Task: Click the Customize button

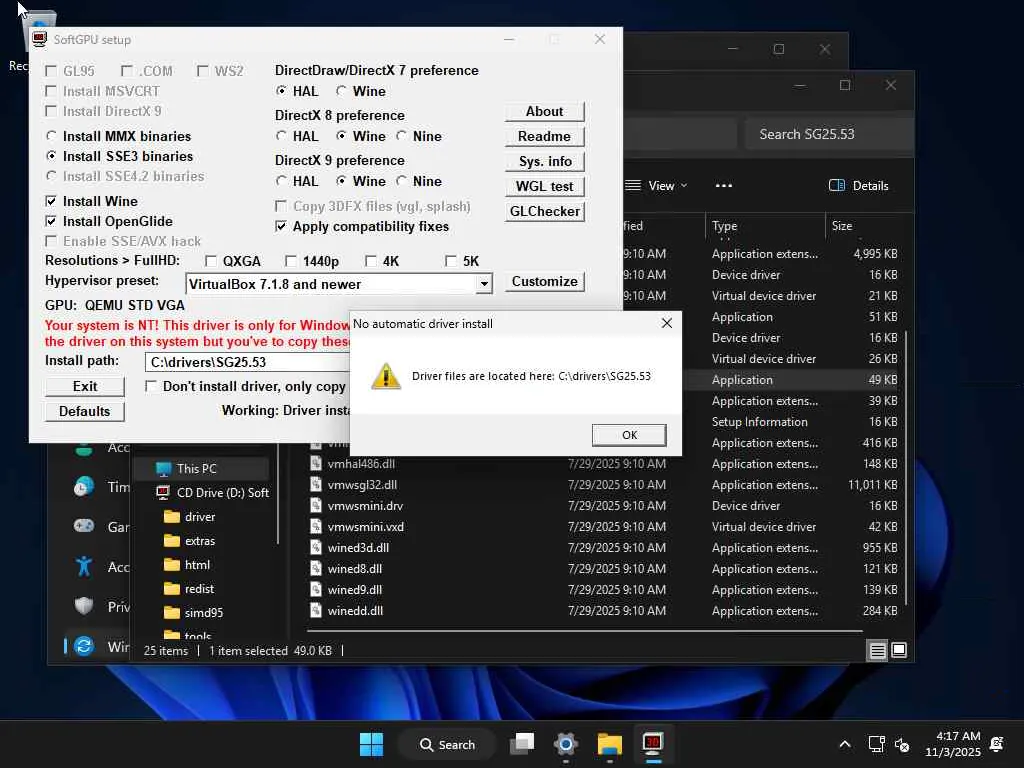Action: [544, 281]
